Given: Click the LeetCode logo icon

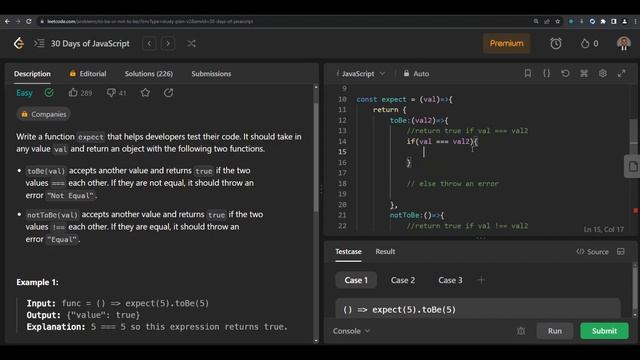Looking at the screenshot, I should pyautogui.click(x=19, y=43).
